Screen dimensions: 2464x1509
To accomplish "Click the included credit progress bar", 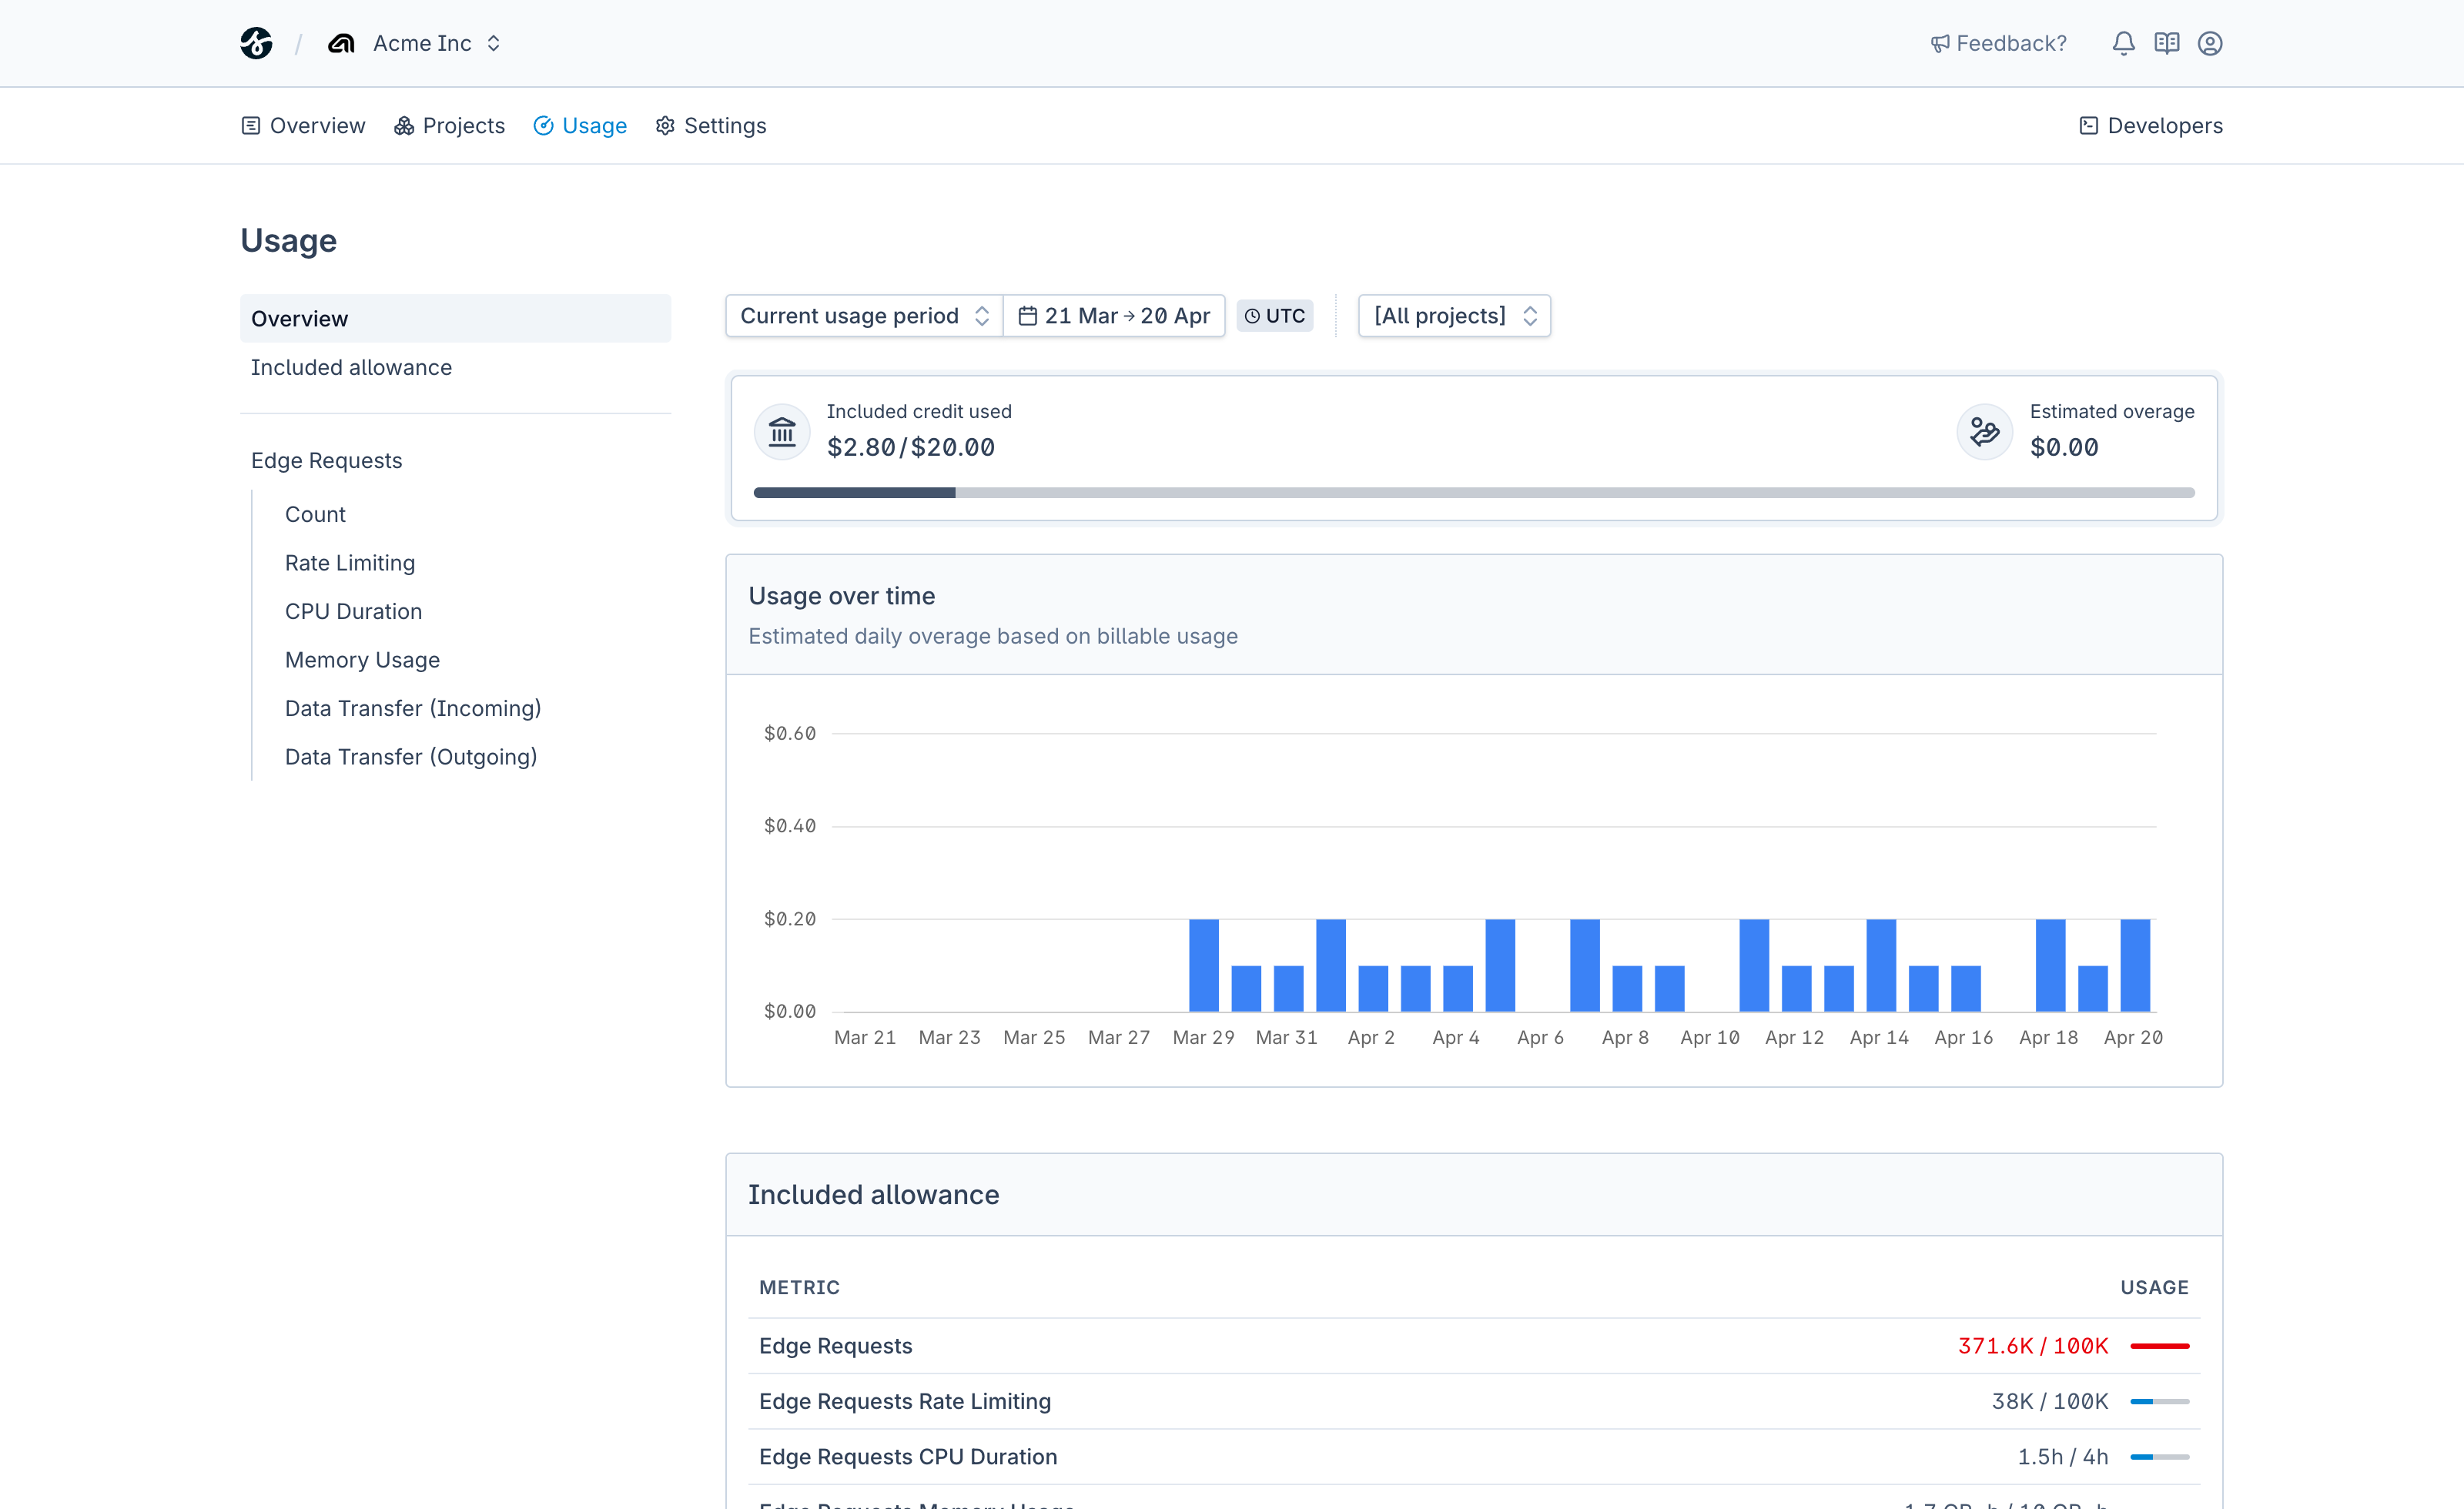I will [x=1474, y=492].
